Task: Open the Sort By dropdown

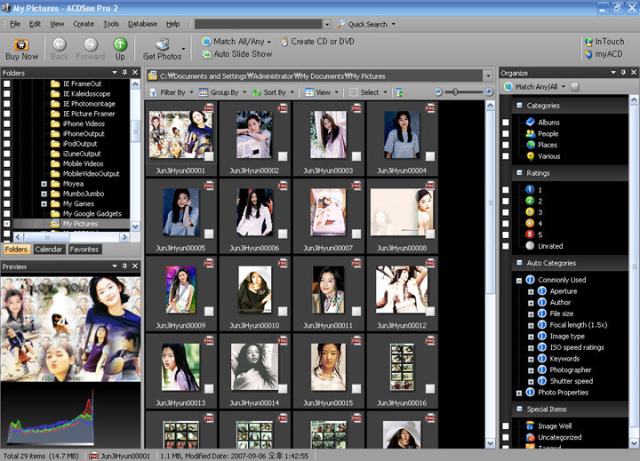Action: pyautogui.click(x=273, y=93)
